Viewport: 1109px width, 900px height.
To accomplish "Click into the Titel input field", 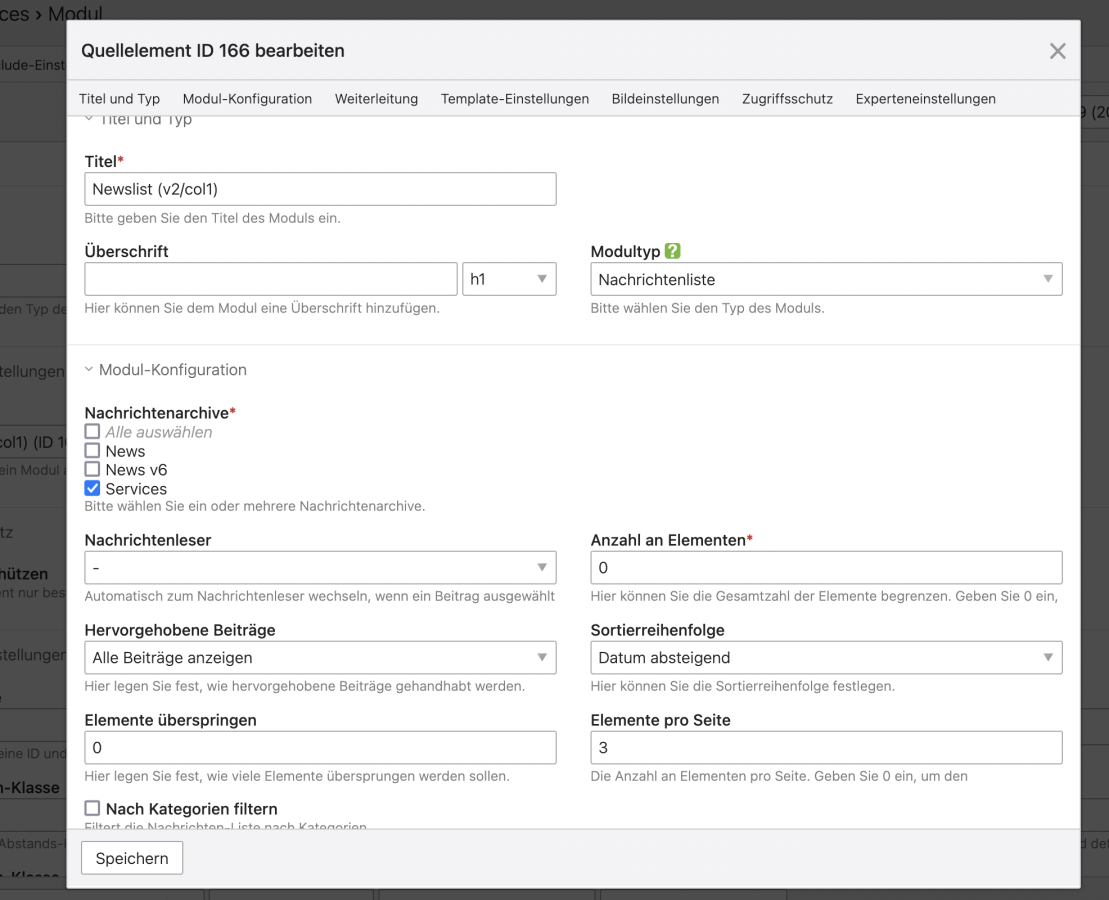I will pyautogui.click(x=320, y=189).
